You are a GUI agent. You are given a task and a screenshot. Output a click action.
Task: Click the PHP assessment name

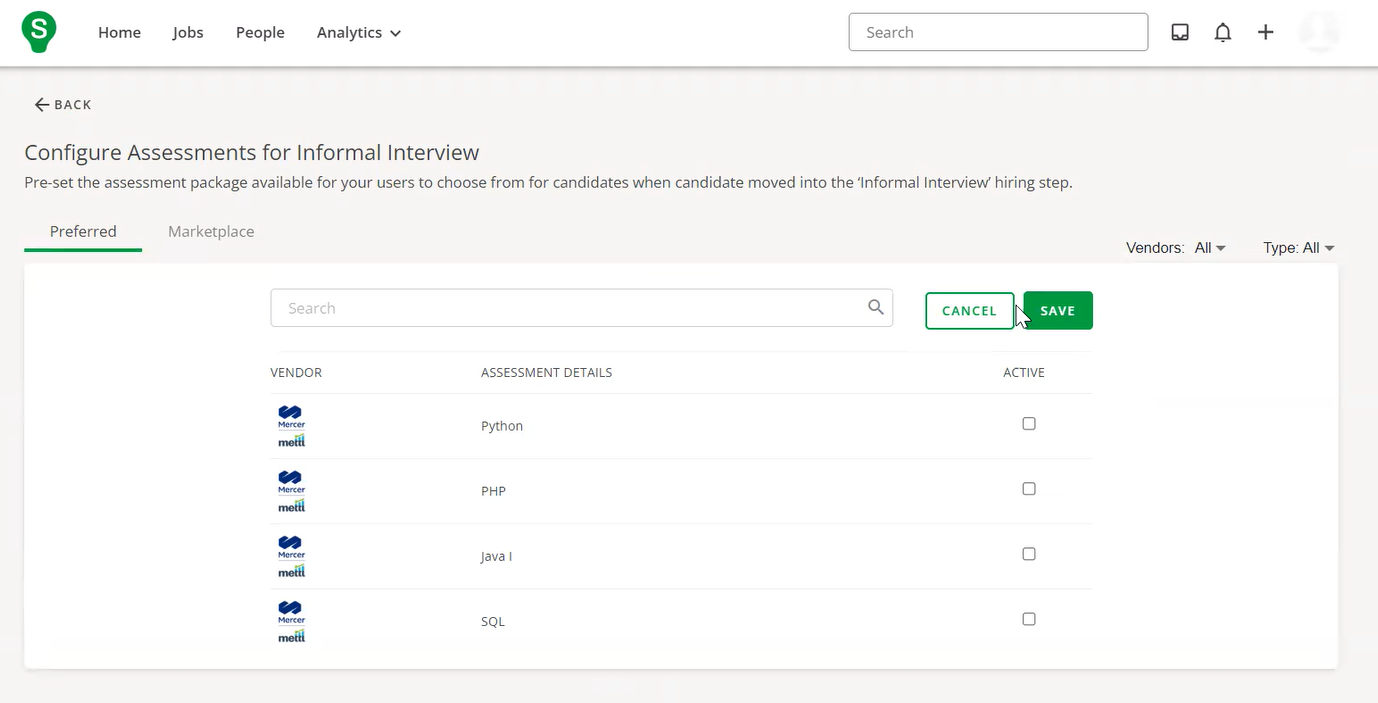click(x=493, y=491)
